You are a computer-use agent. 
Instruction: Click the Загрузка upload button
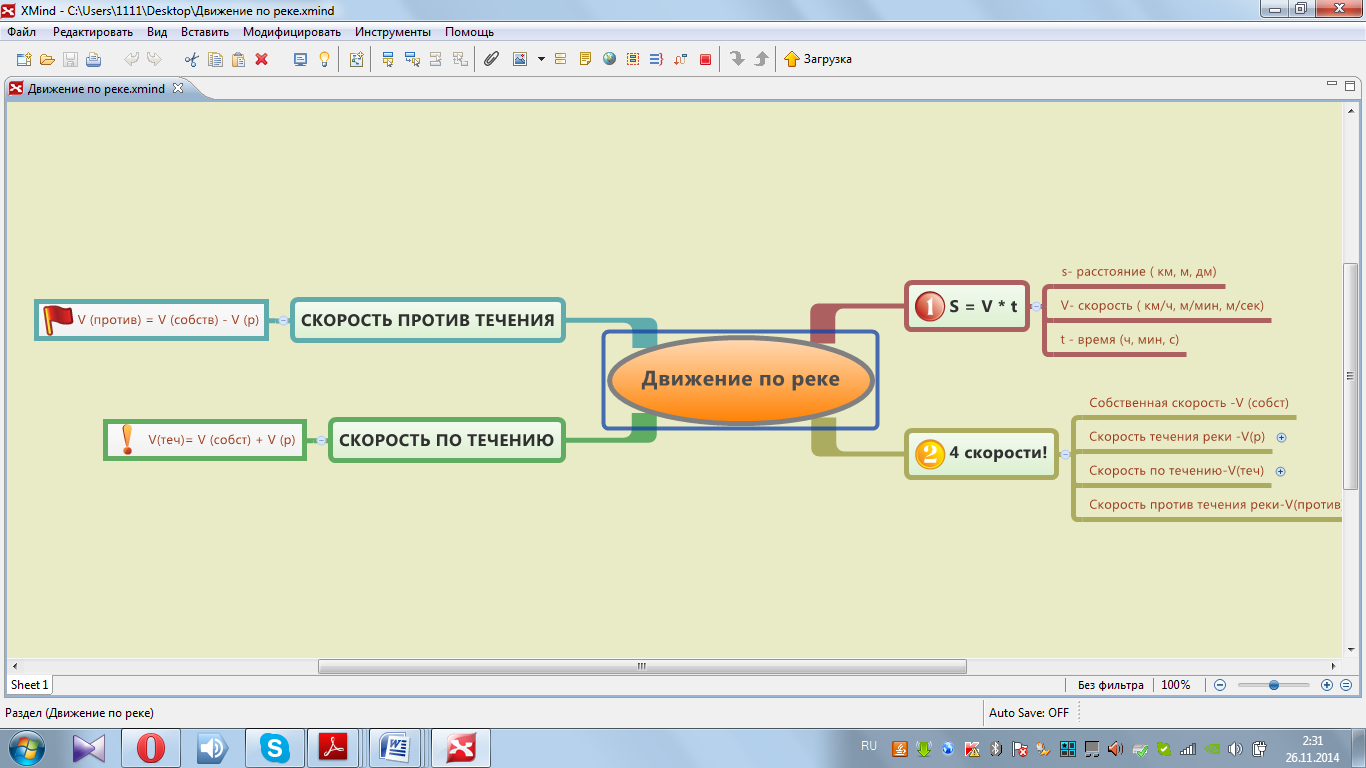817,59
